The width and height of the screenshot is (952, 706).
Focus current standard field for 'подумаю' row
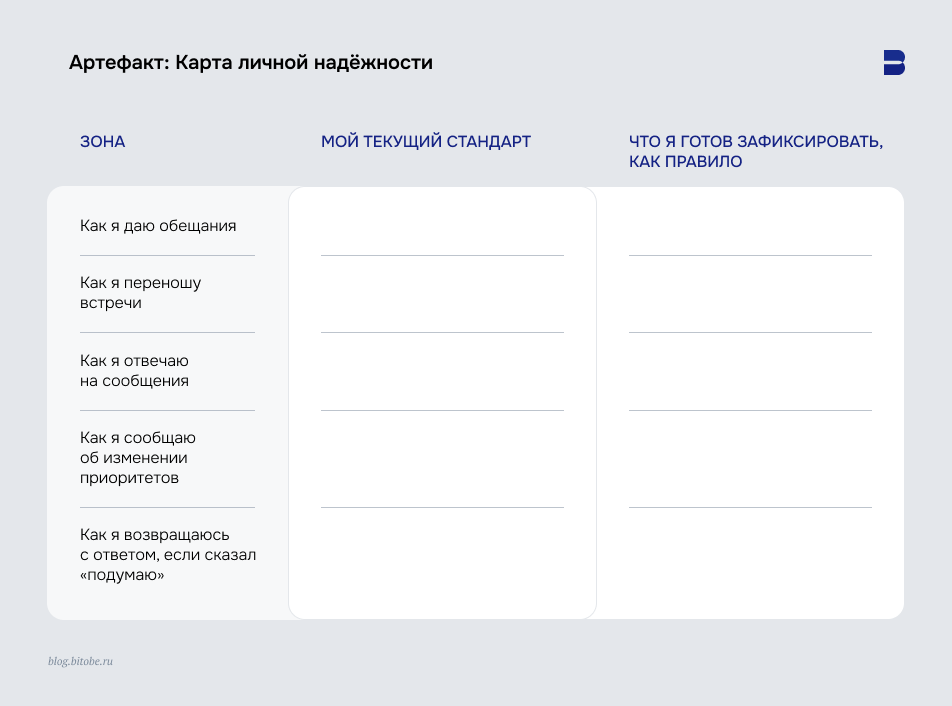pos(442,556)
